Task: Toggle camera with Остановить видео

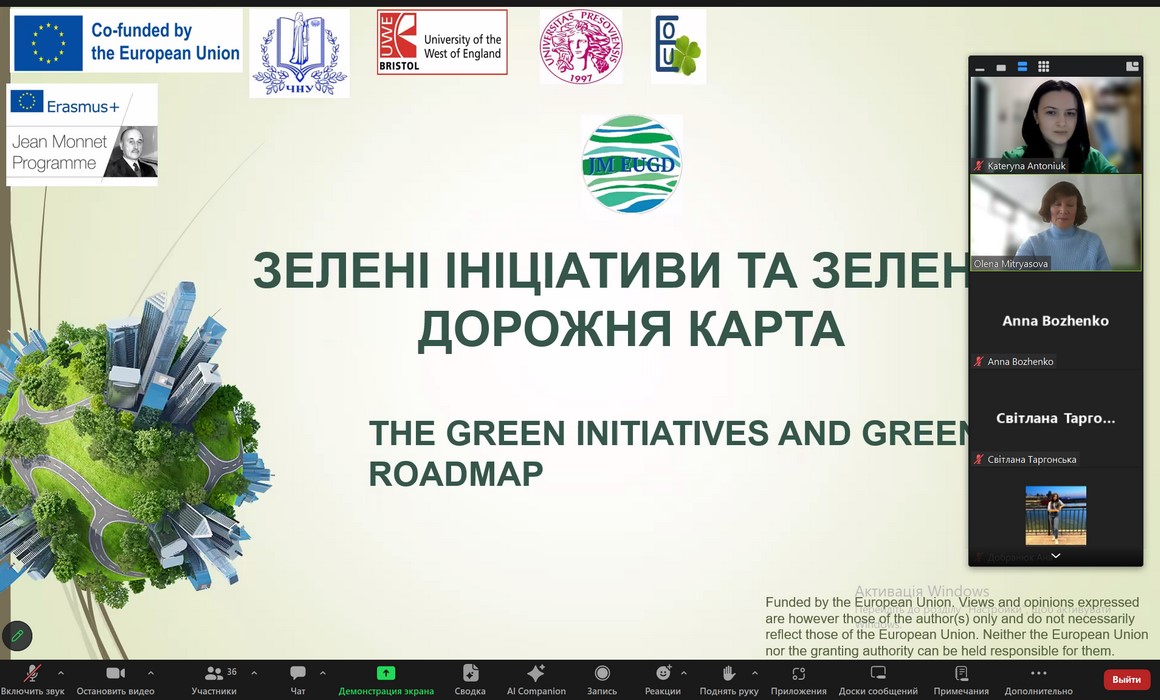Action: [x=115, y=679]
